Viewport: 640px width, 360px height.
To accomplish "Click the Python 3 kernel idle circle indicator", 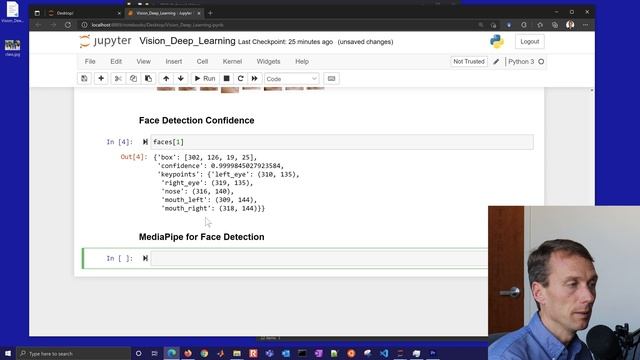I will pyautogui.click(x=541, y=62).
